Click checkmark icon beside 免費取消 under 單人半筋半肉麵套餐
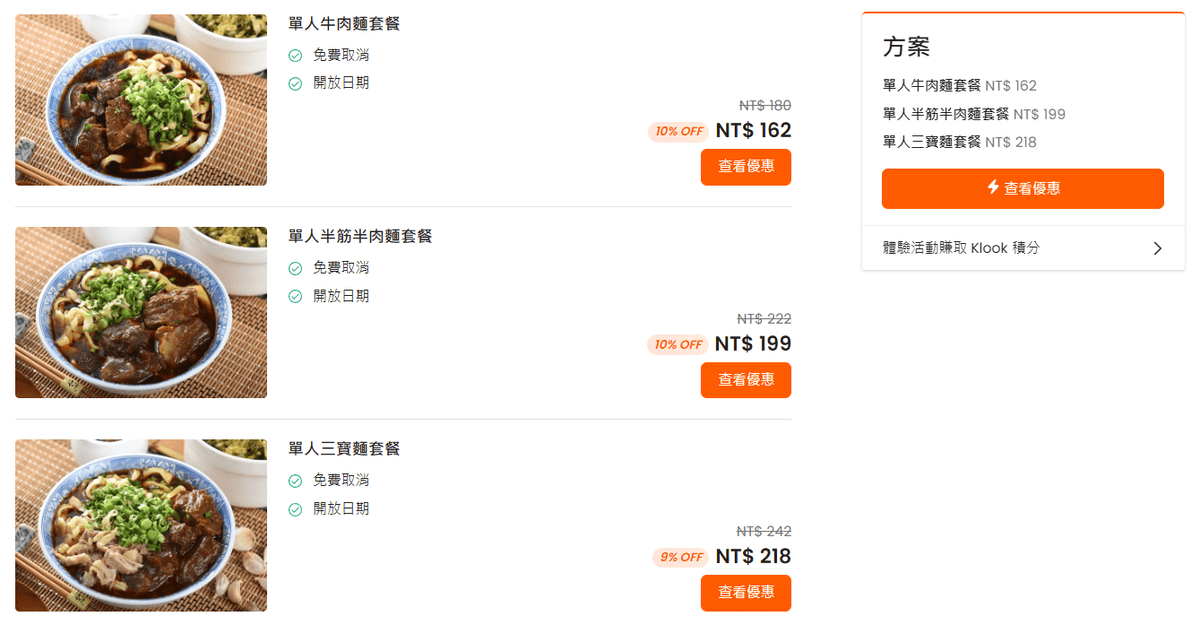Image resolution: width=1200 pixels, height=625 pixels. [295, 269]
